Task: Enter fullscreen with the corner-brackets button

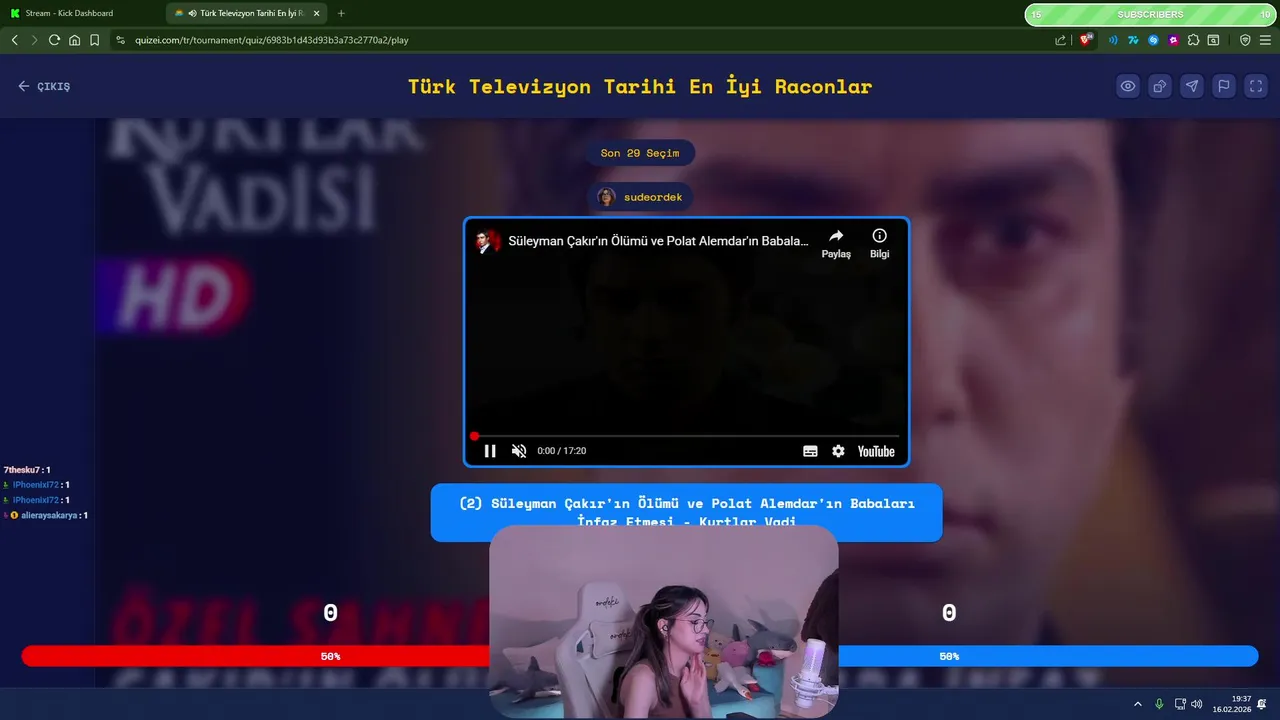Action: click(x=1256, y=86)
